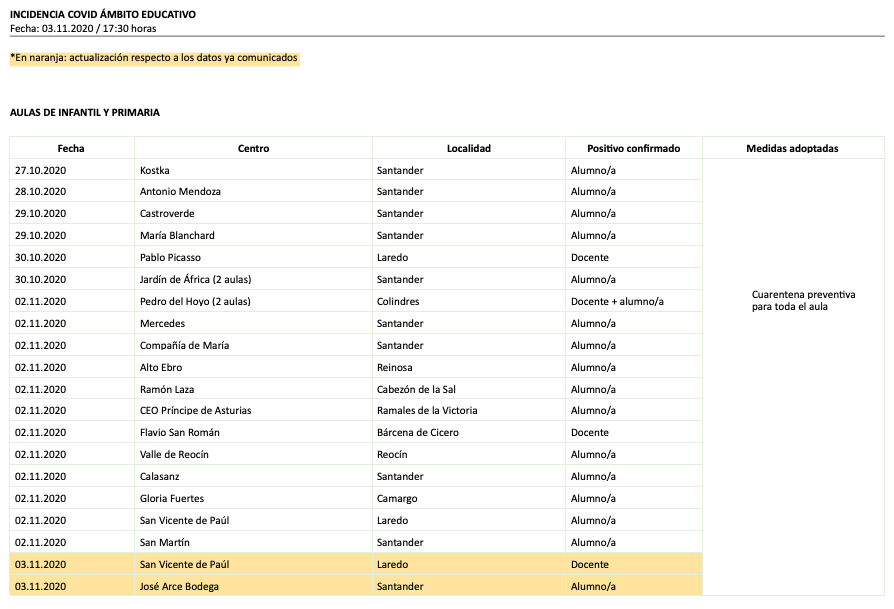Select the 'Centro' column header
894x609 pixels.
coord(253,148)
